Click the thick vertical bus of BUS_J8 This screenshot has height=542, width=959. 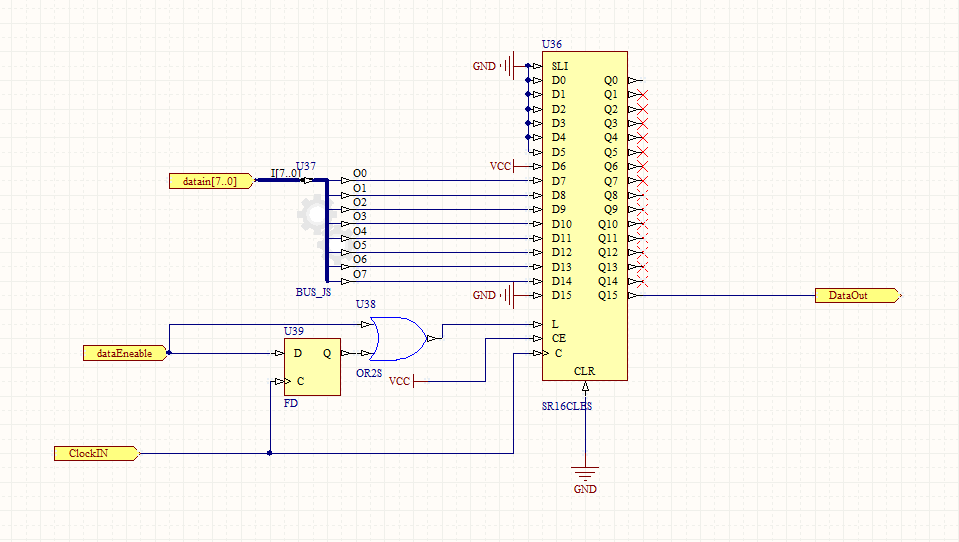coord(327,230)
